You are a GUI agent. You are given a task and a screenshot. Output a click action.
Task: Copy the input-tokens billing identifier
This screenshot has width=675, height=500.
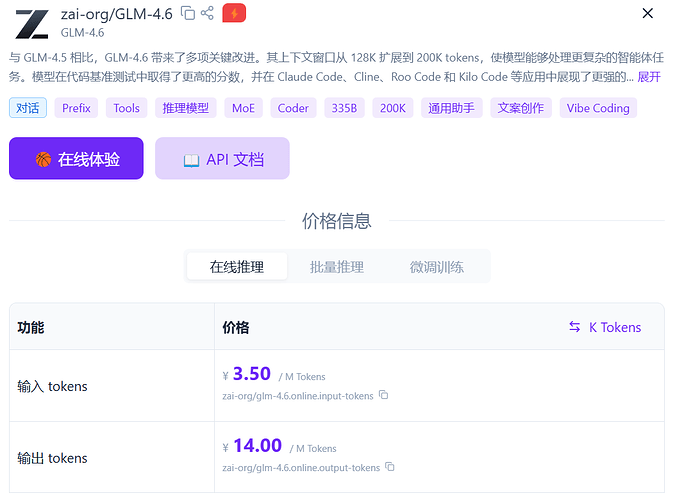(383, 395)
